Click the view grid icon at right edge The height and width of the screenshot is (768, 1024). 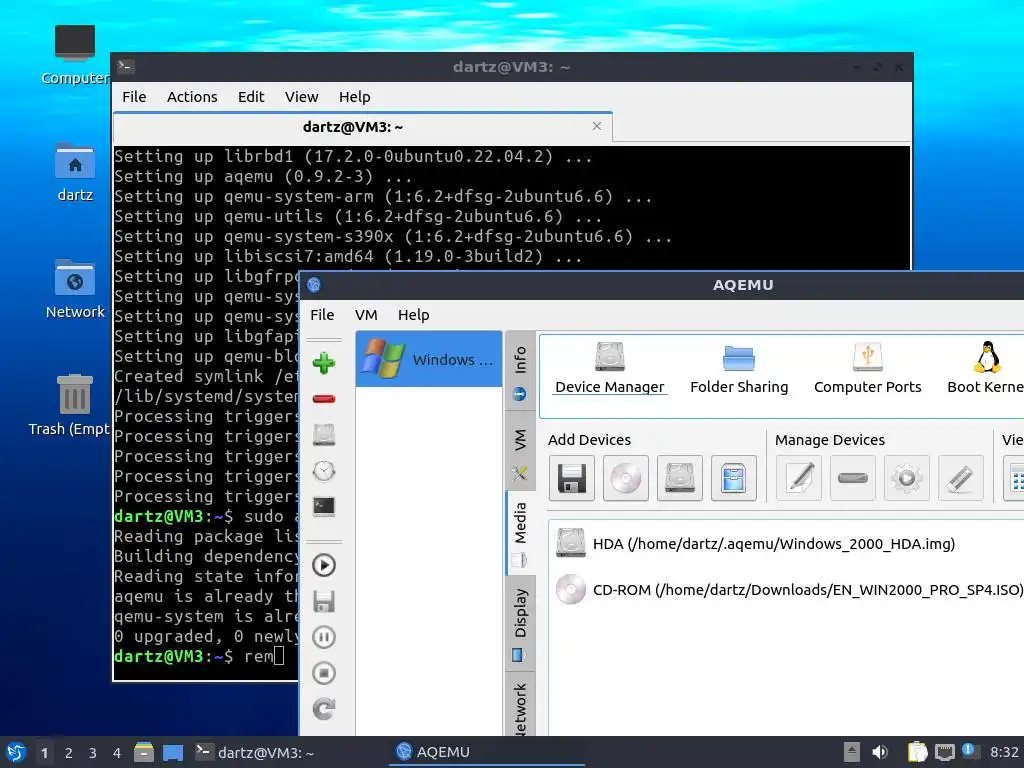click(1014, 479)
